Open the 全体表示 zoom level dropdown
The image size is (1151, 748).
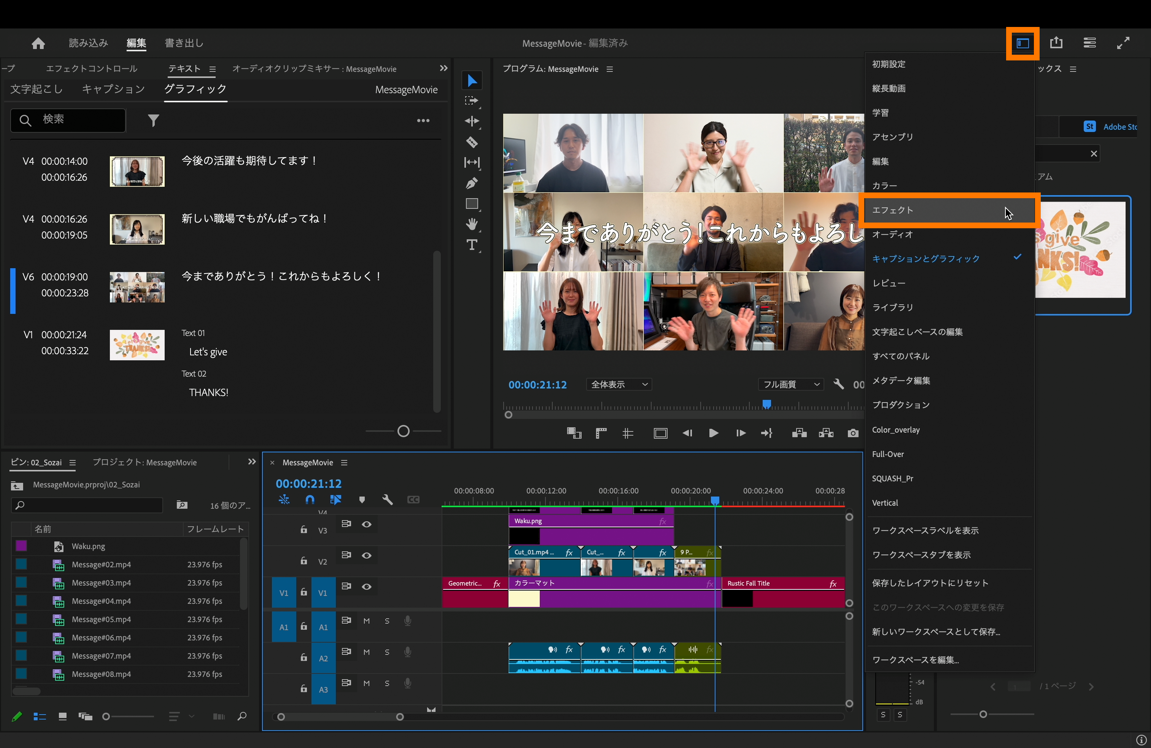619,385
